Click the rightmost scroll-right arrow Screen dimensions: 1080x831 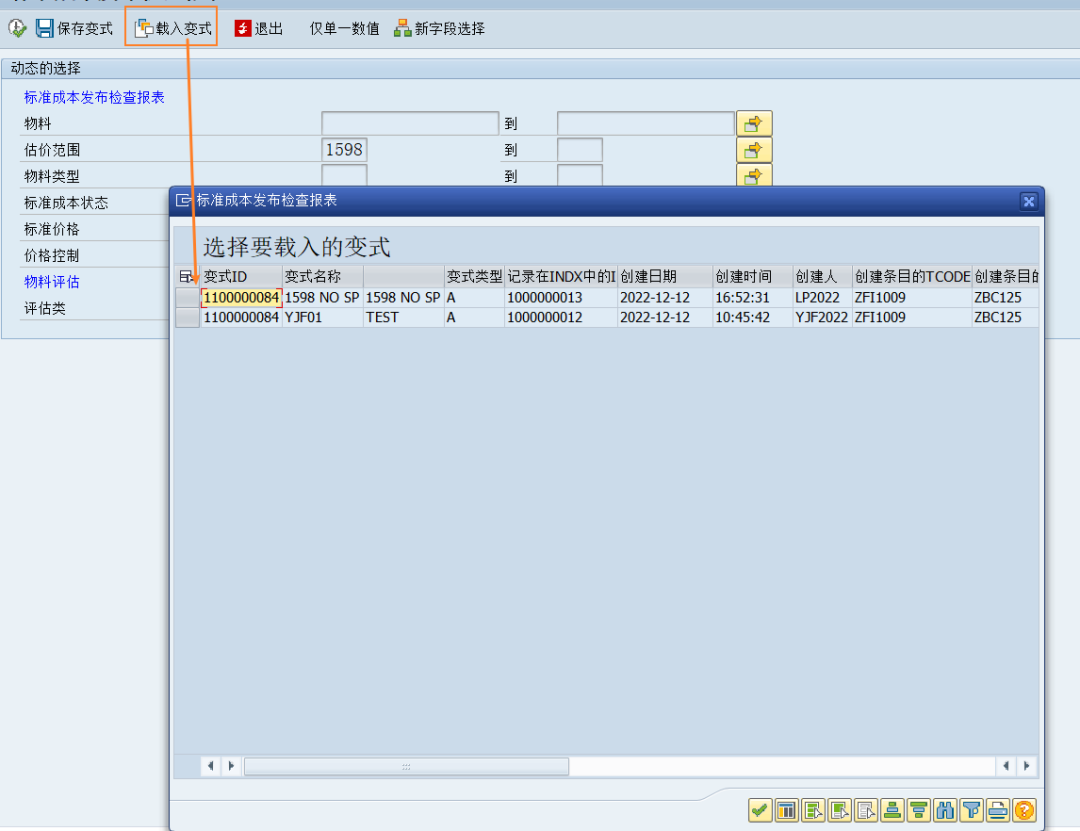coord(1027,766)
